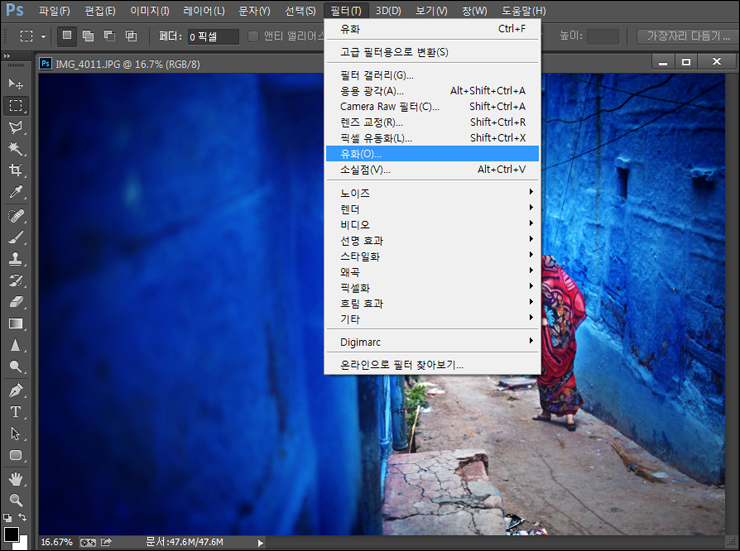
Task: Choose 유화(O)... filter menu item
Action: [432, 154]
